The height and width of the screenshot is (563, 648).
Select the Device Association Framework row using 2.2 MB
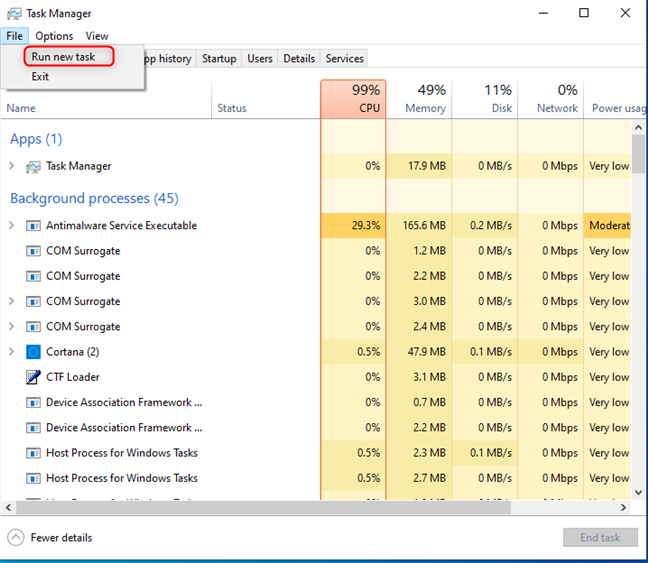point(316,428)
